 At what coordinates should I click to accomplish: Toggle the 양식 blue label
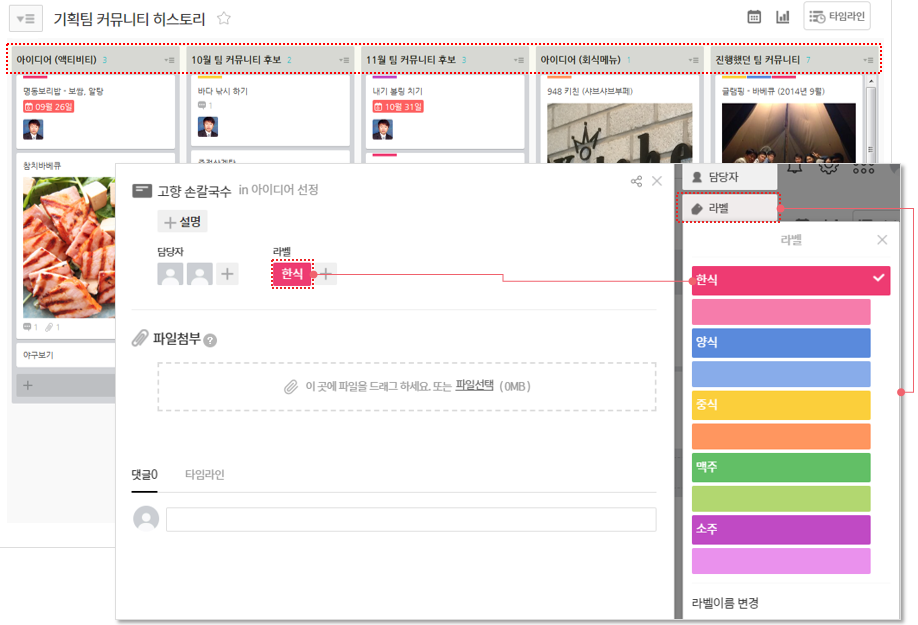point(781,343)
